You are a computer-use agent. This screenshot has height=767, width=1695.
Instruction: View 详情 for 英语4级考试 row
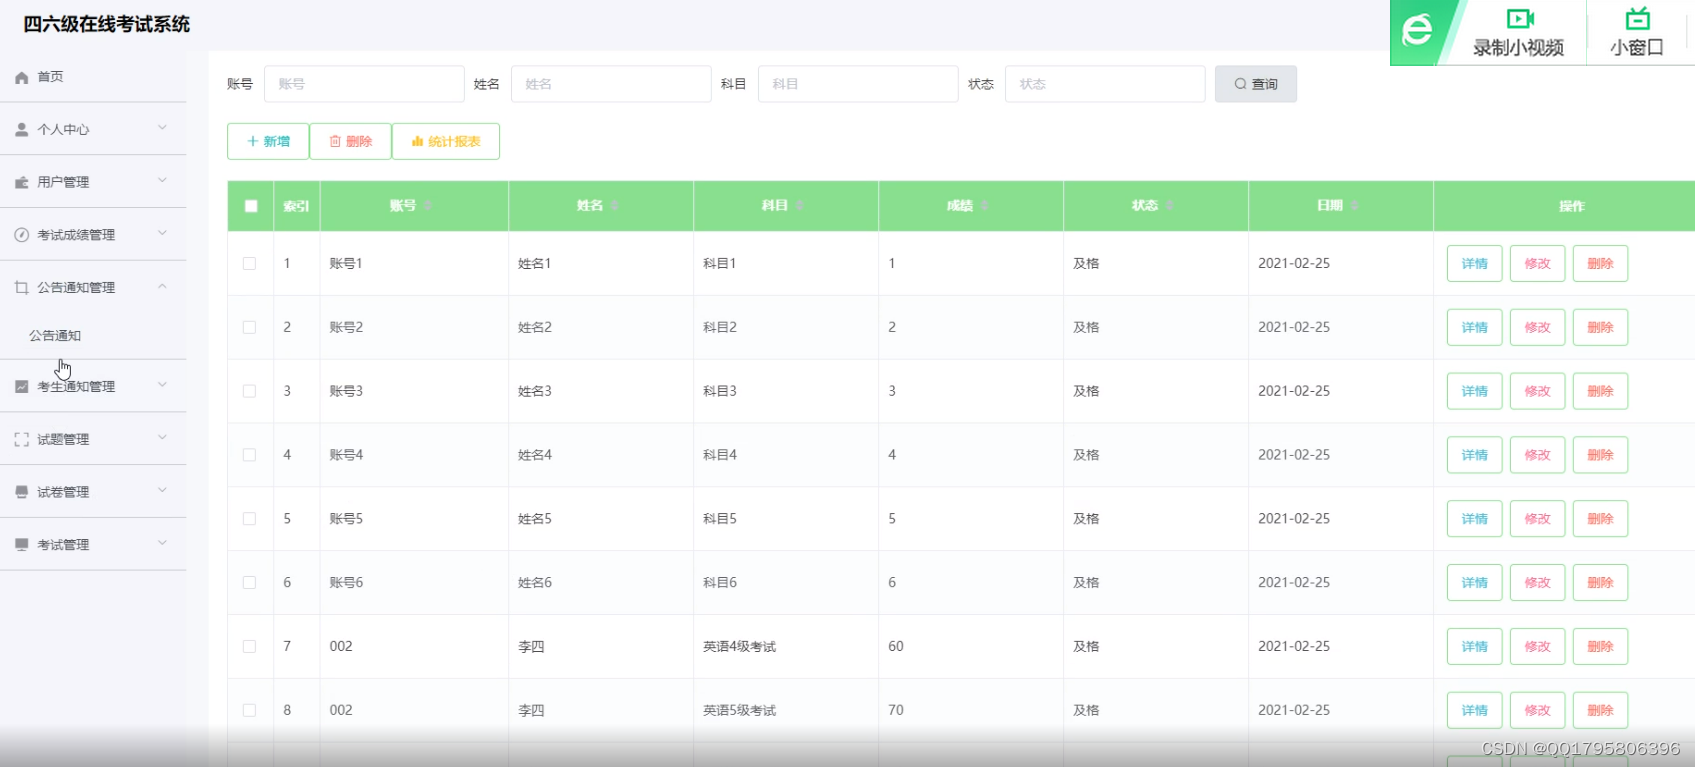click(1474, 647)
